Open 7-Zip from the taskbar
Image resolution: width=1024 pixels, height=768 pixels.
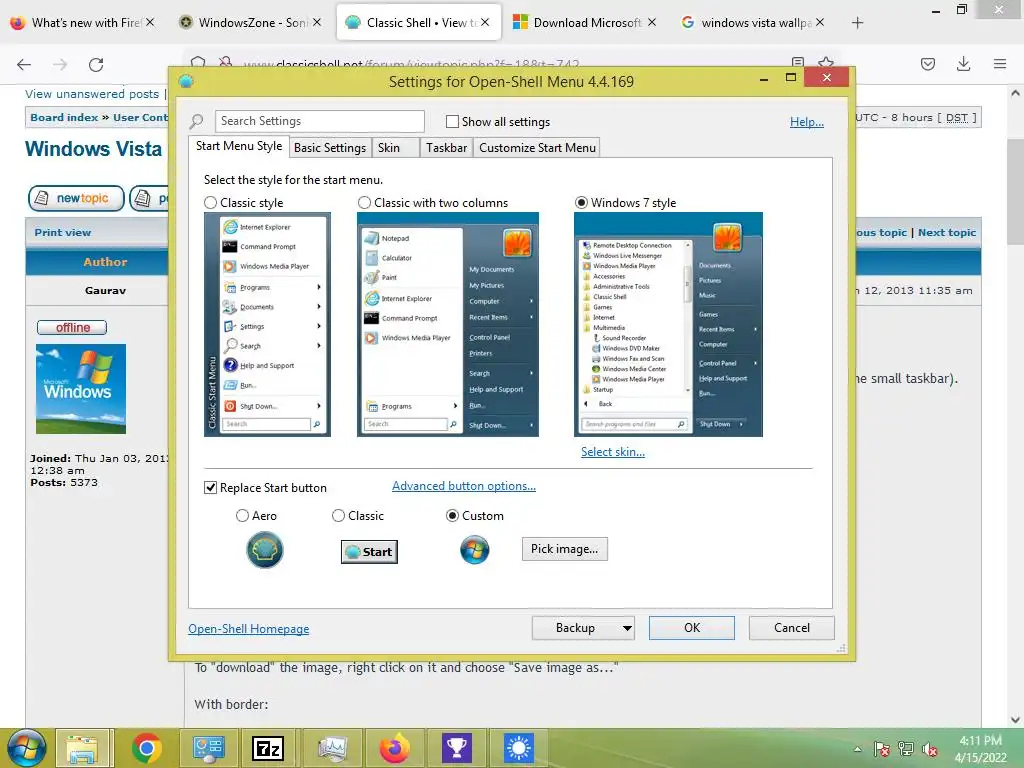(x=268, y=748)
